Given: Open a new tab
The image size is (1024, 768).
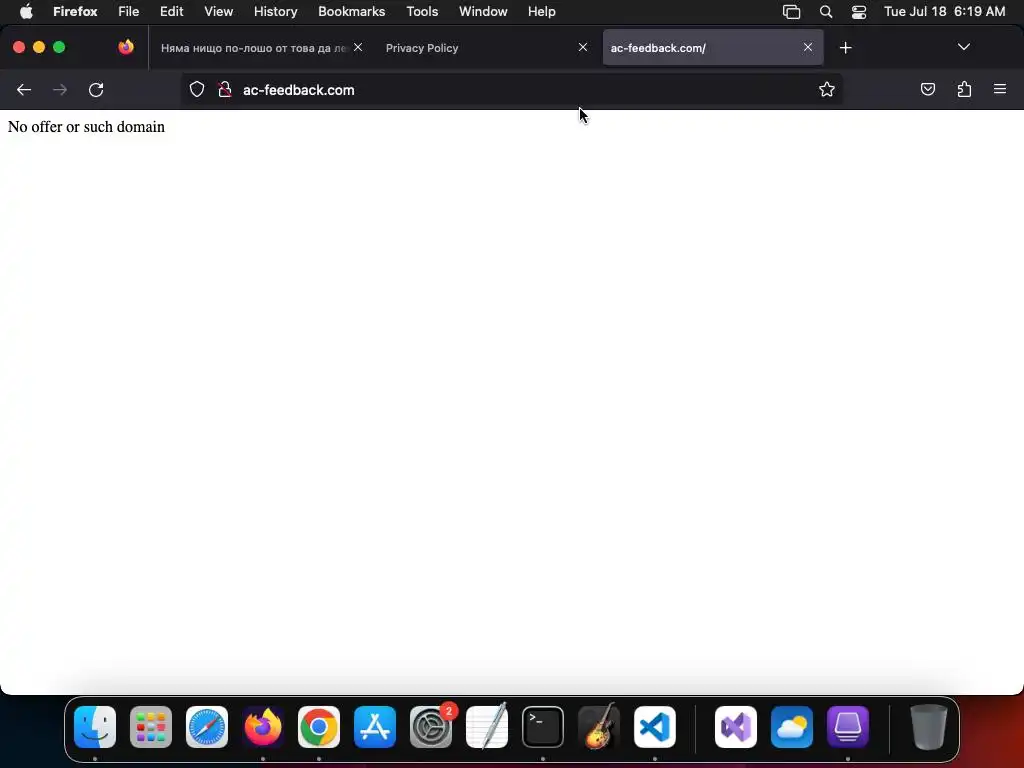Looking at the screenshot, I should 846,48.
